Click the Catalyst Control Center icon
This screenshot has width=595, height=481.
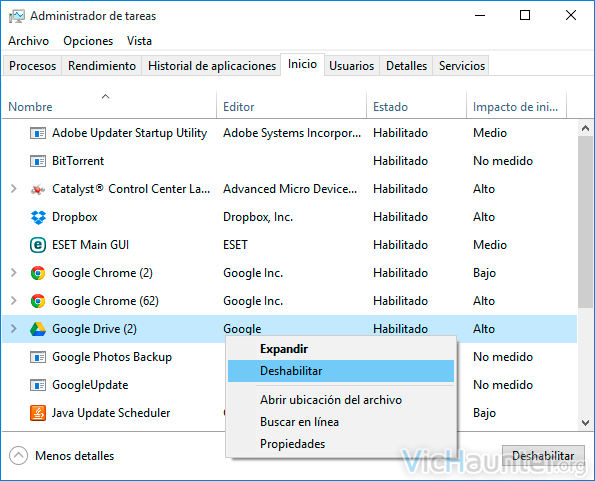pyautogui.click(x=38, y=189)
